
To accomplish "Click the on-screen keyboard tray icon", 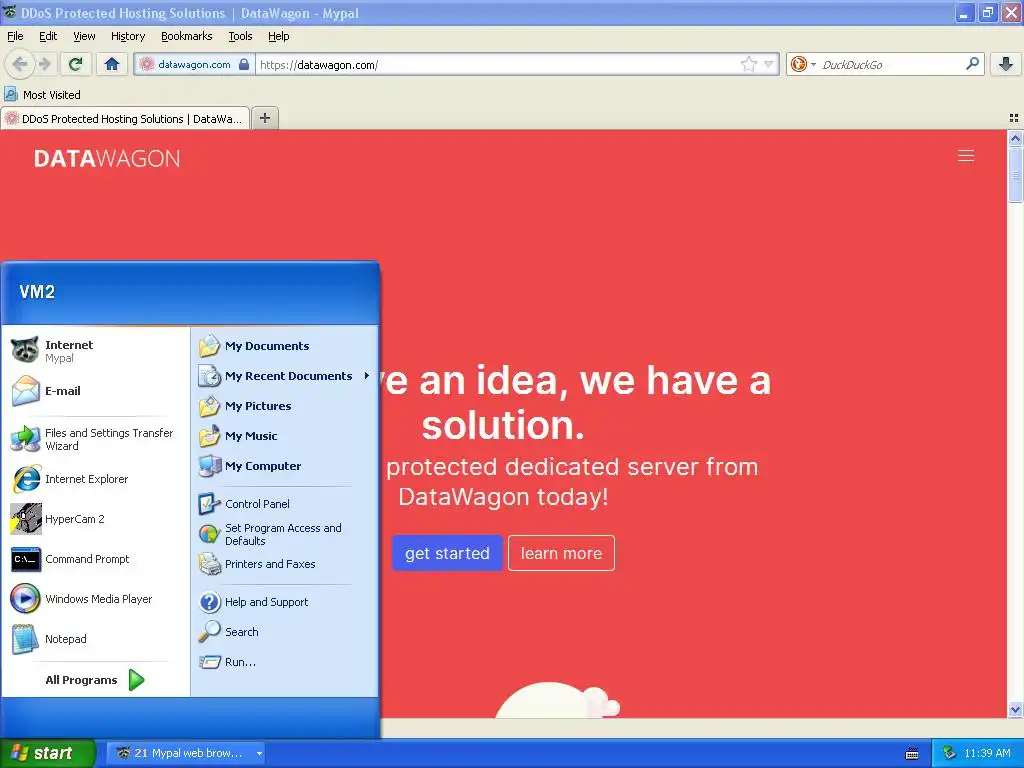I will click(x=912, y=754).
